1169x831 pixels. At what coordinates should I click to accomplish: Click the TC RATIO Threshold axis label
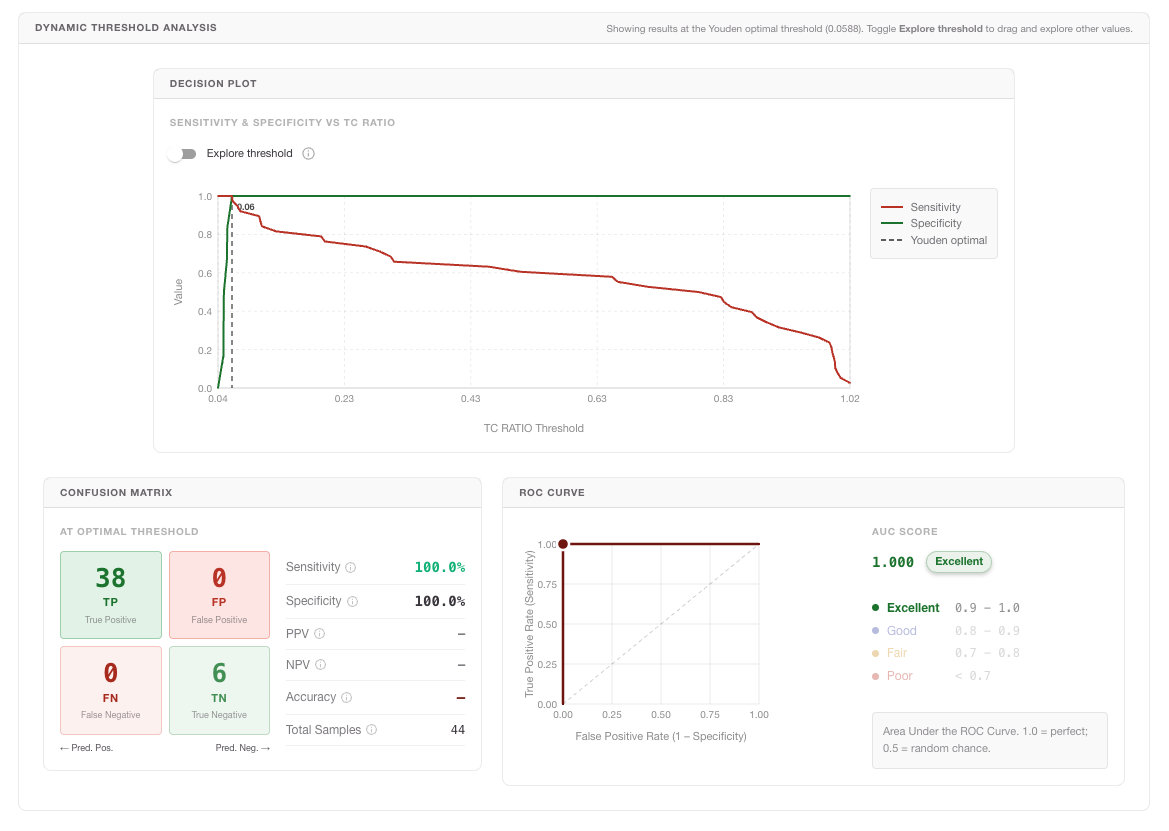(x=534, y=429)
